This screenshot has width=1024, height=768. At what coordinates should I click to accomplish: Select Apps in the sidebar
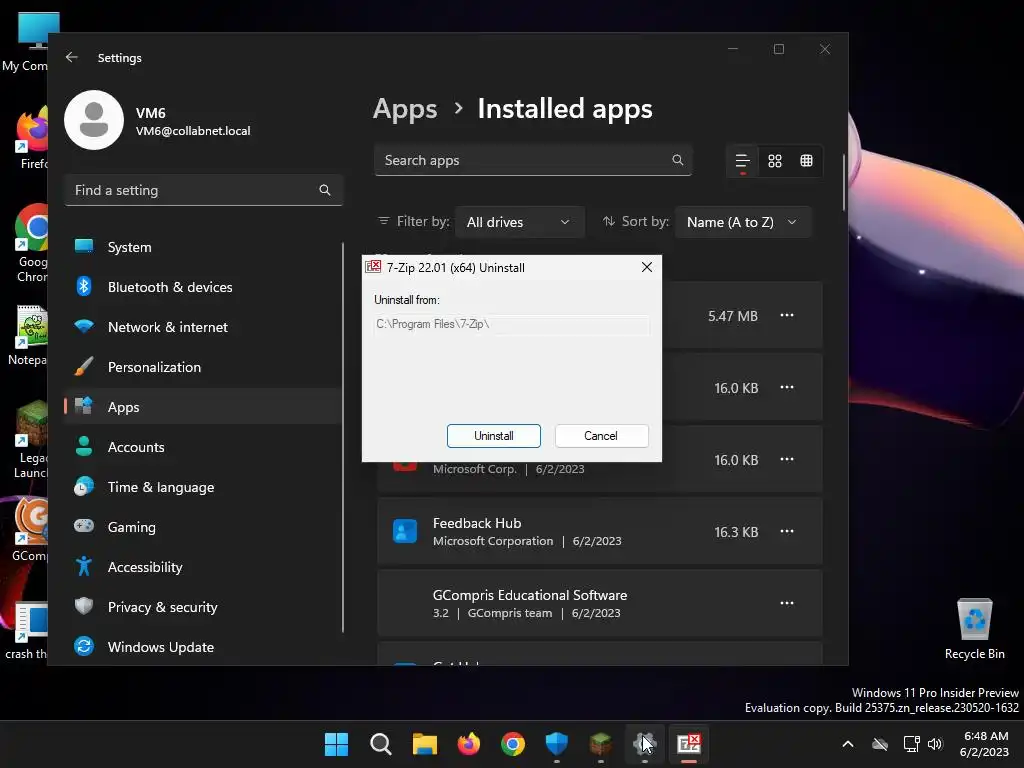click(203, 407)
